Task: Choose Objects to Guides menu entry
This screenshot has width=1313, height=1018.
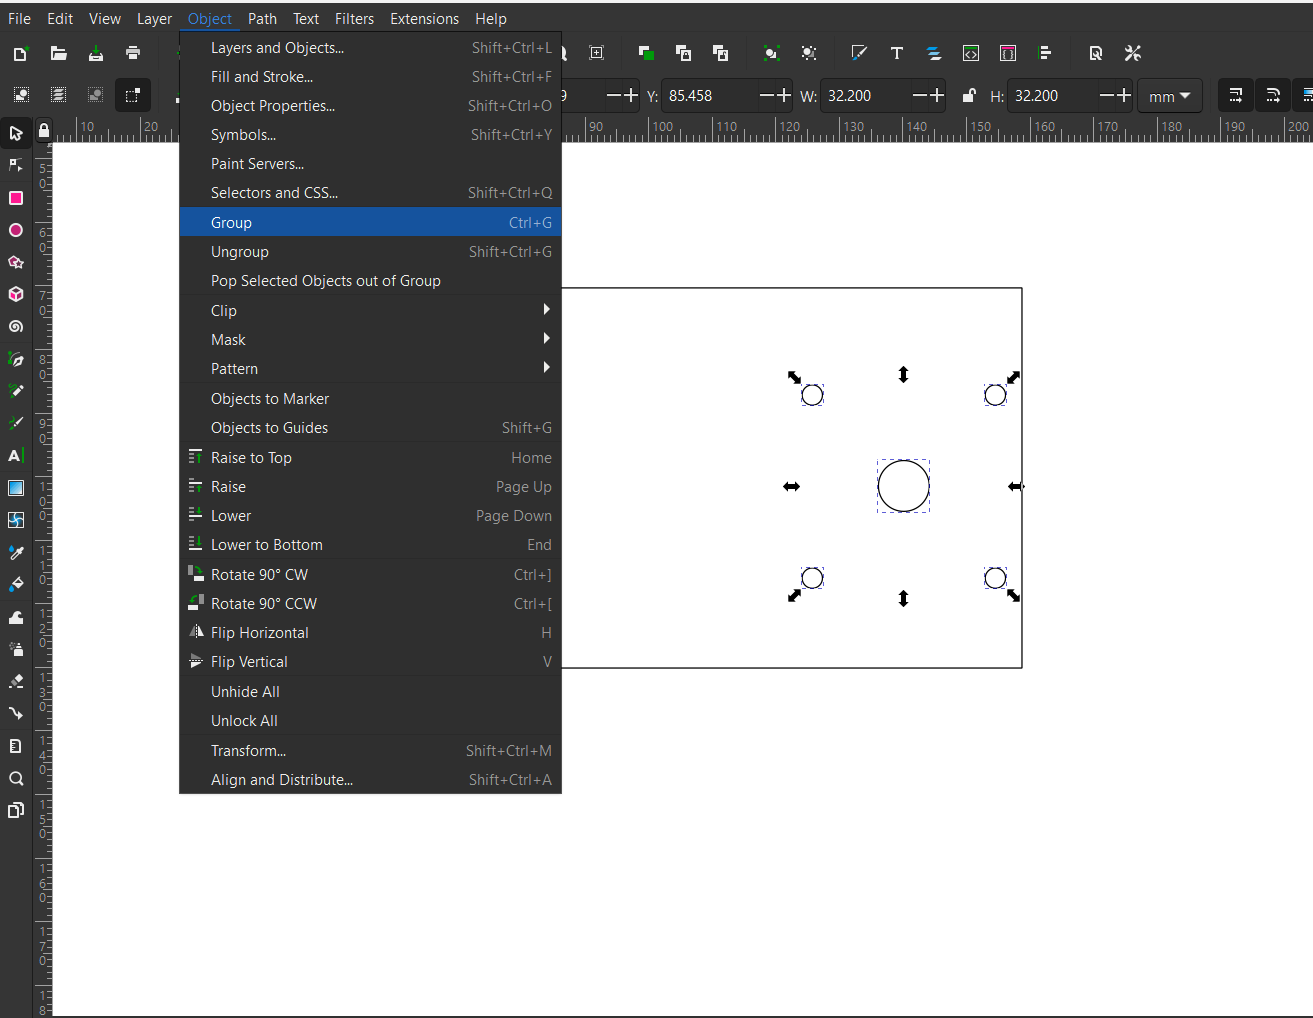Action: click(371, 428)
